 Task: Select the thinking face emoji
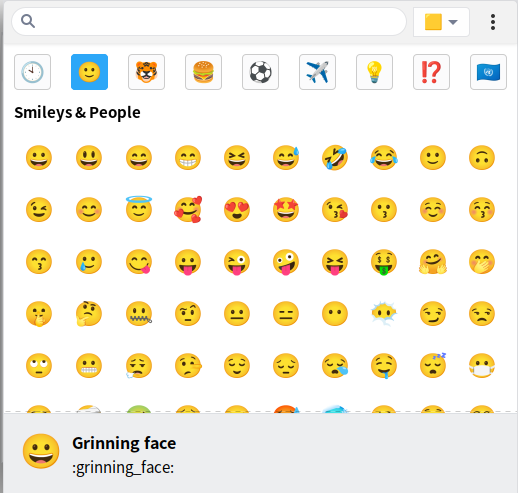[89, 314]
